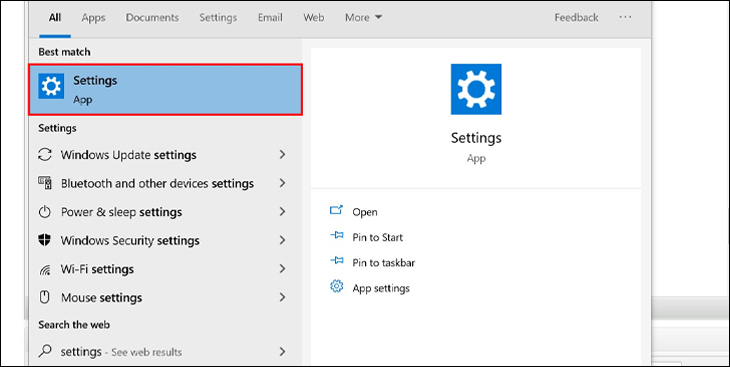The height and width of the screenshot is (367, 730).
Task: Click the Mouse settings mouse icon
Action: pyautogui.click(x=45, y=298)
